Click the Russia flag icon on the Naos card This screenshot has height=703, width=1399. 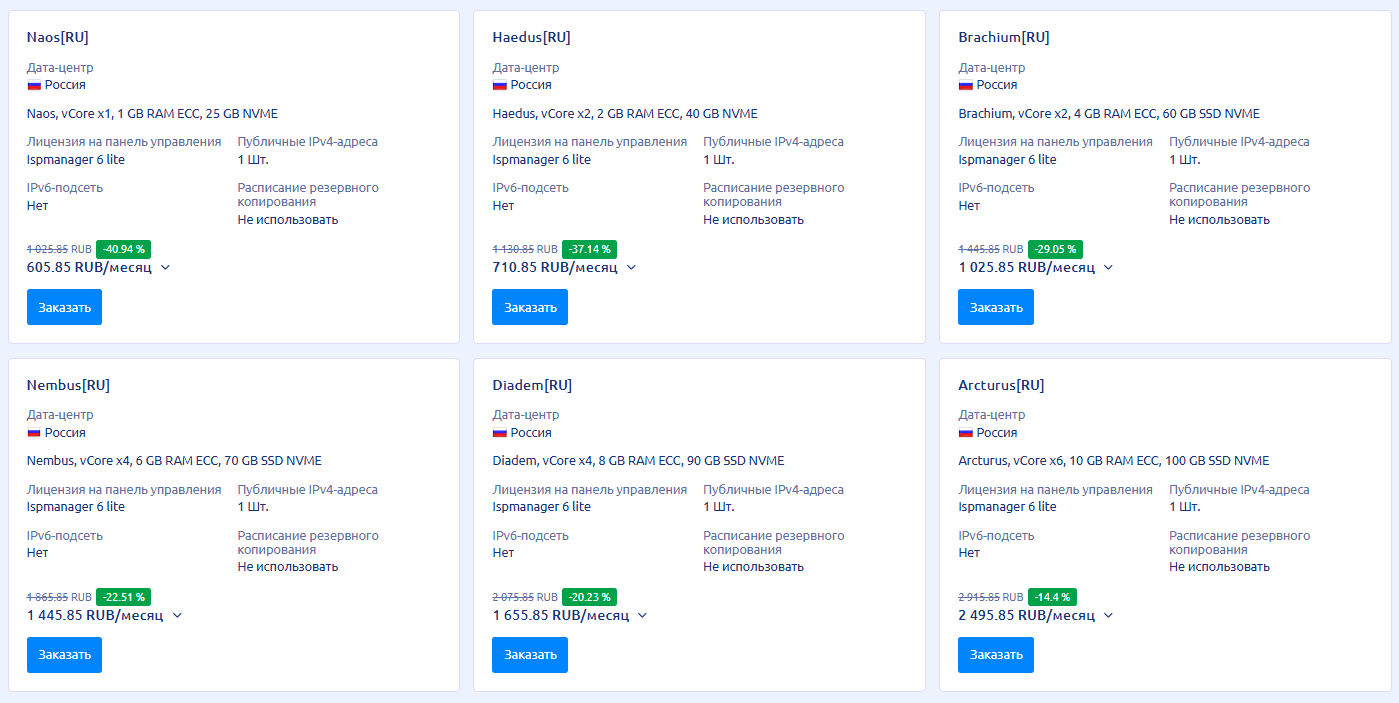click(33, 84)
